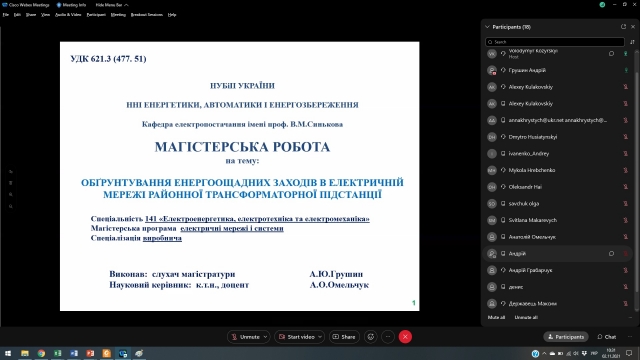Click the sort participants icon
This screenshot has height=360, width=640.
(x=632, y=42)
